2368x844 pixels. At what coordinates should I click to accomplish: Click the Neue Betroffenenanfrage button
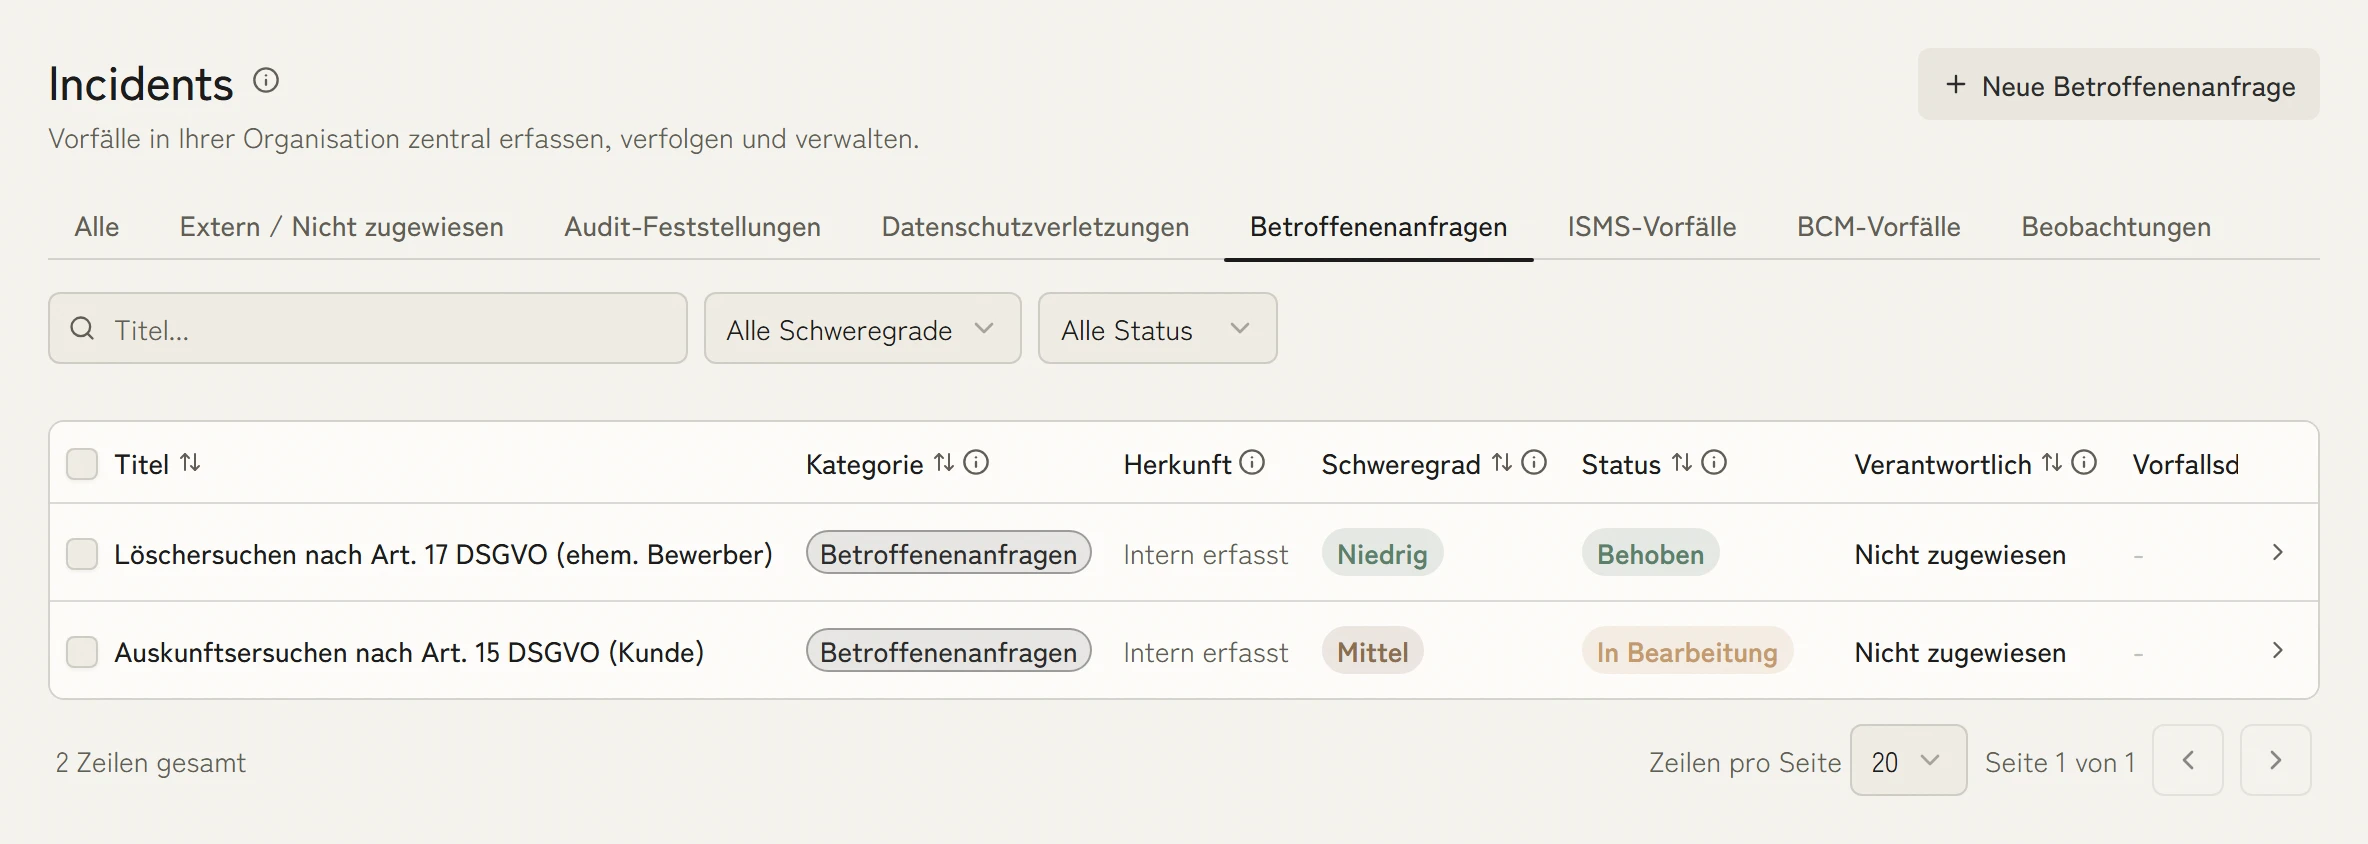[2119, 85]
